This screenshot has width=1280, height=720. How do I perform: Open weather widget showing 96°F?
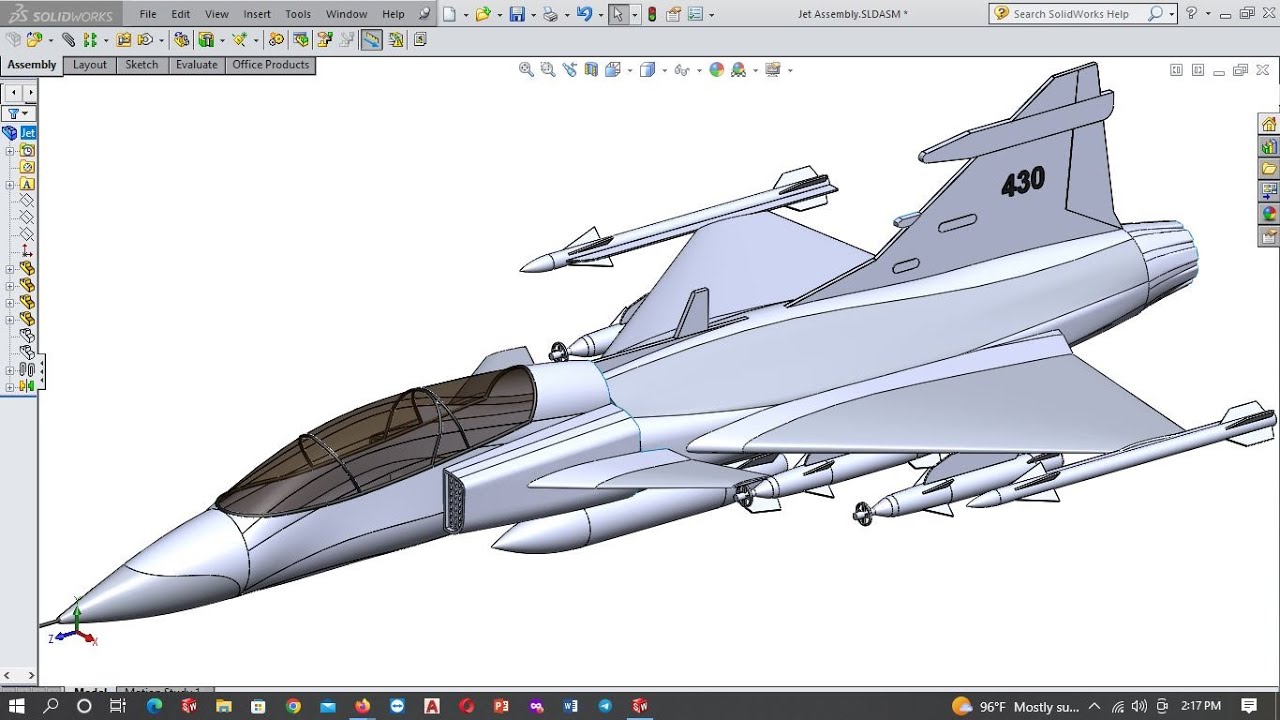pyautogui.click(x=1015, y=706)
